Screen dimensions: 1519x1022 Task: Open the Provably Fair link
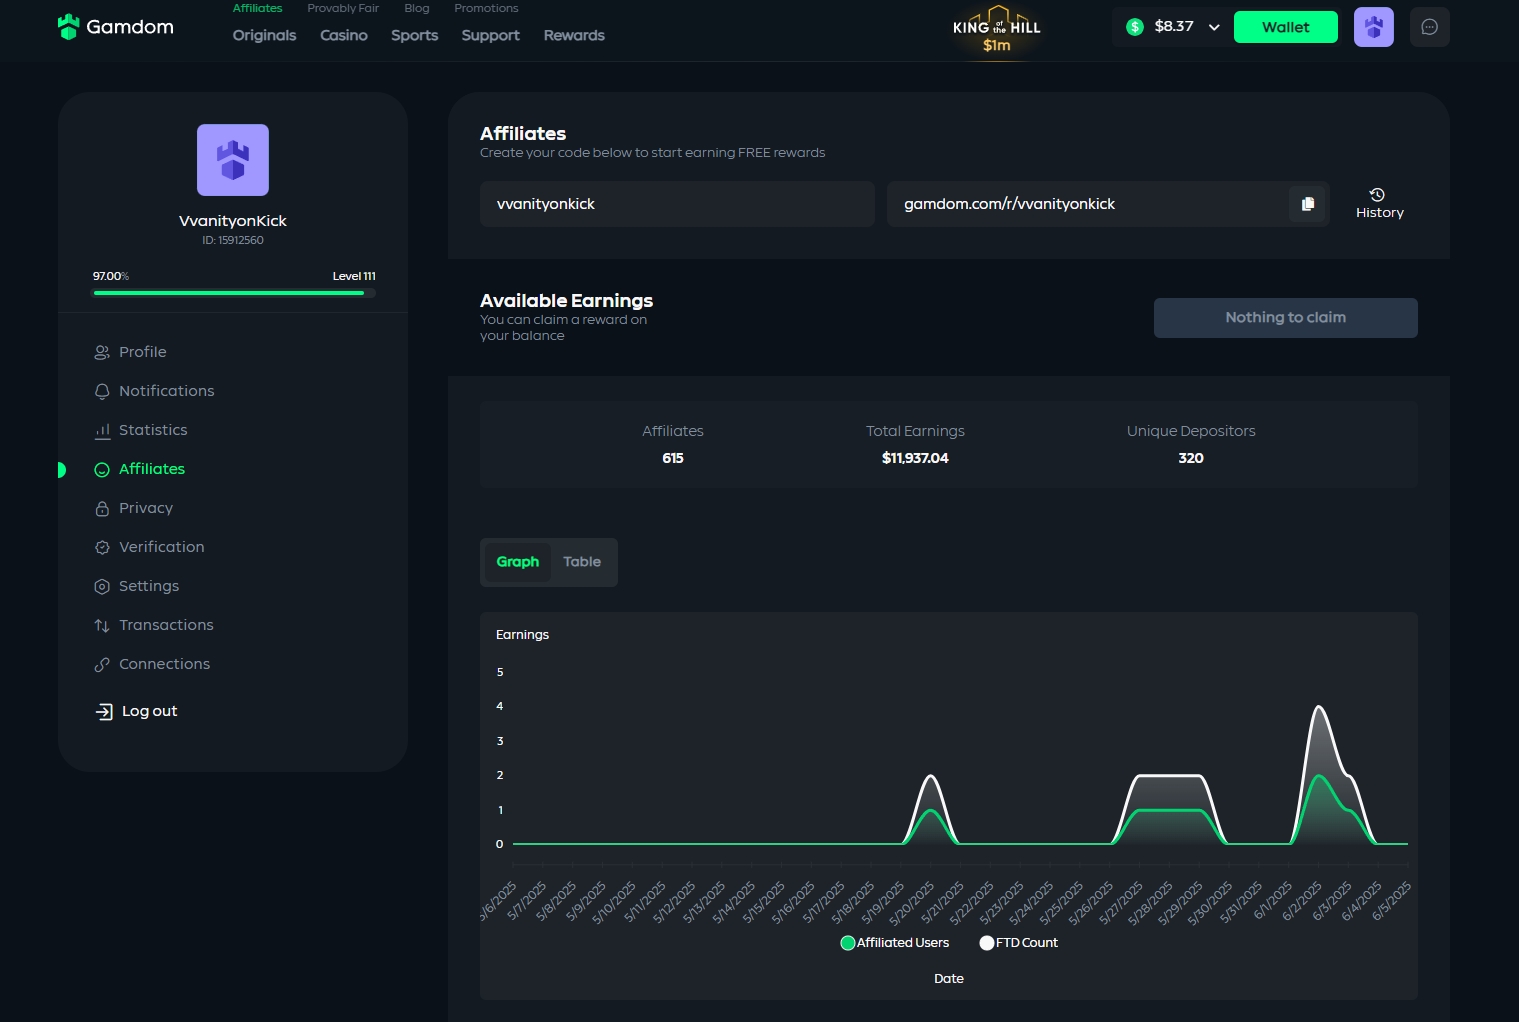(x=343, y=8)
